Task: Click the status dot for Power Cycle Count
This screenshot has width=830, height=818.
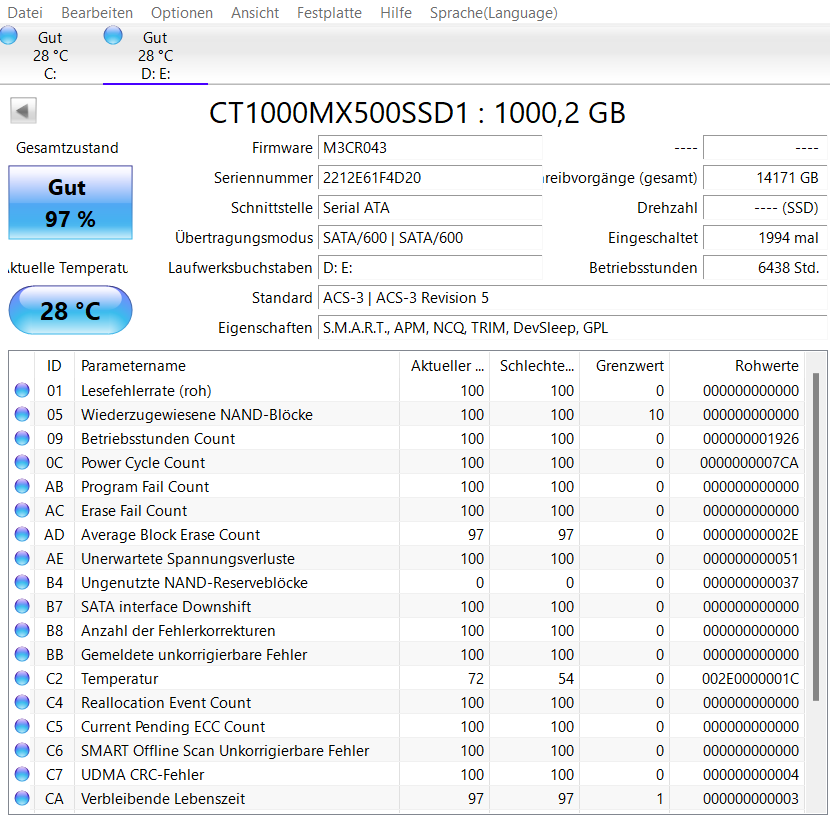Action: point(22,462)
